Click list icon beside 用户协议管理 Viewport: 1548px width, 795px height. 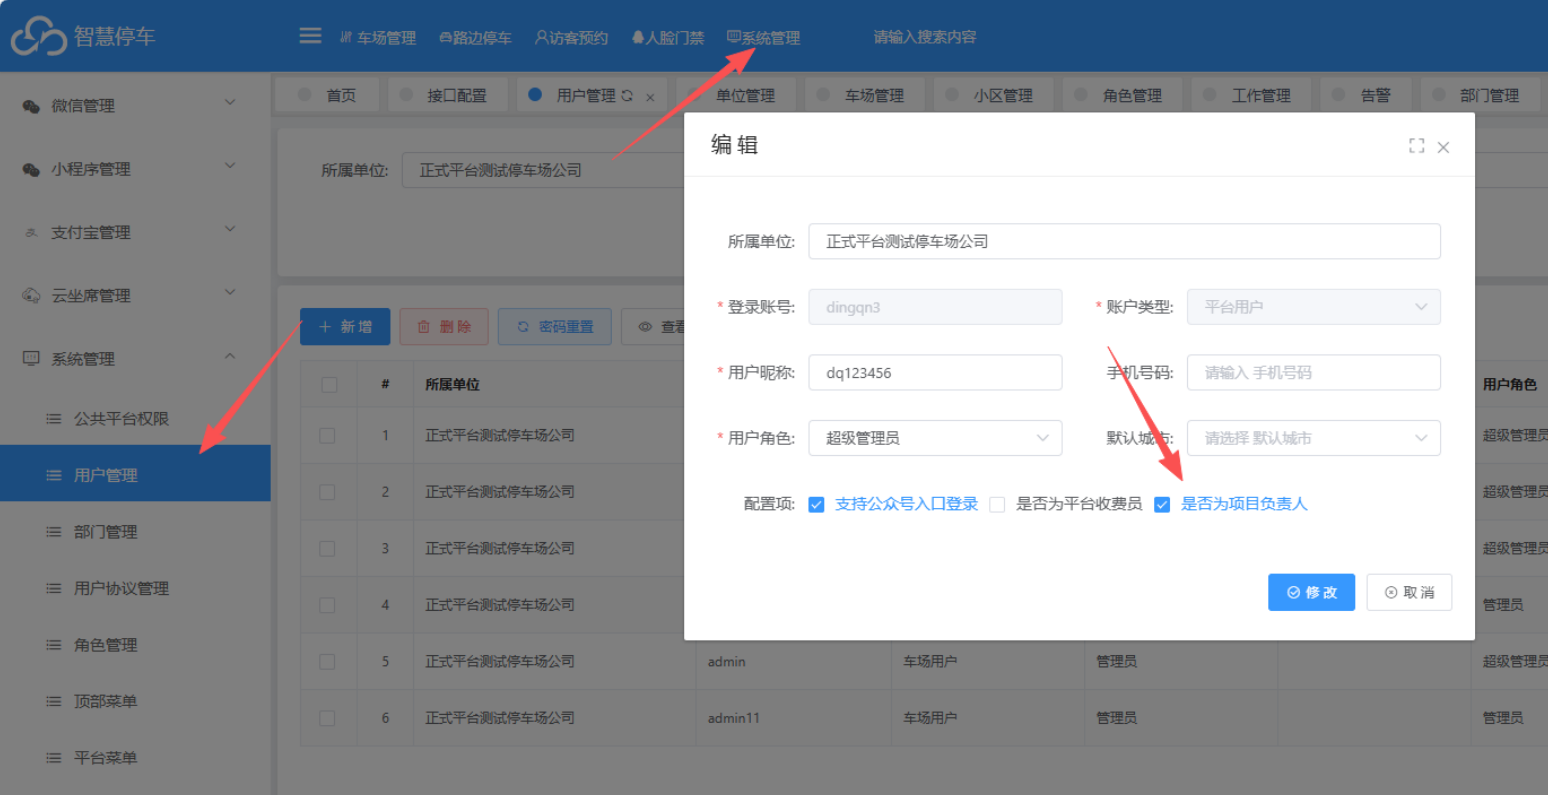click(54, 589)
